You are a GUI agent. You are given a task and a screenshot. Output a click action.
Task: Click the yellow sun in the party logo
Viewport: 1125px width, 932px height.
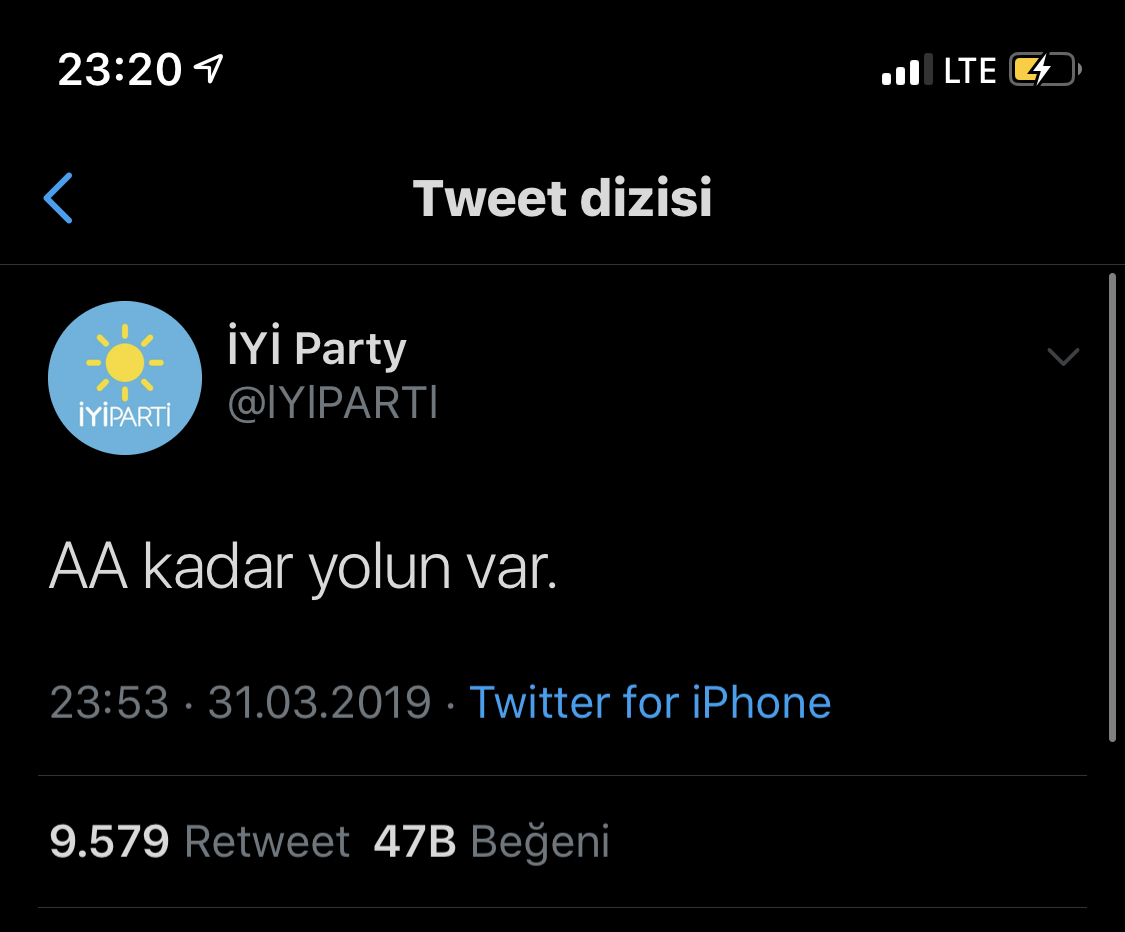(125, 361)
